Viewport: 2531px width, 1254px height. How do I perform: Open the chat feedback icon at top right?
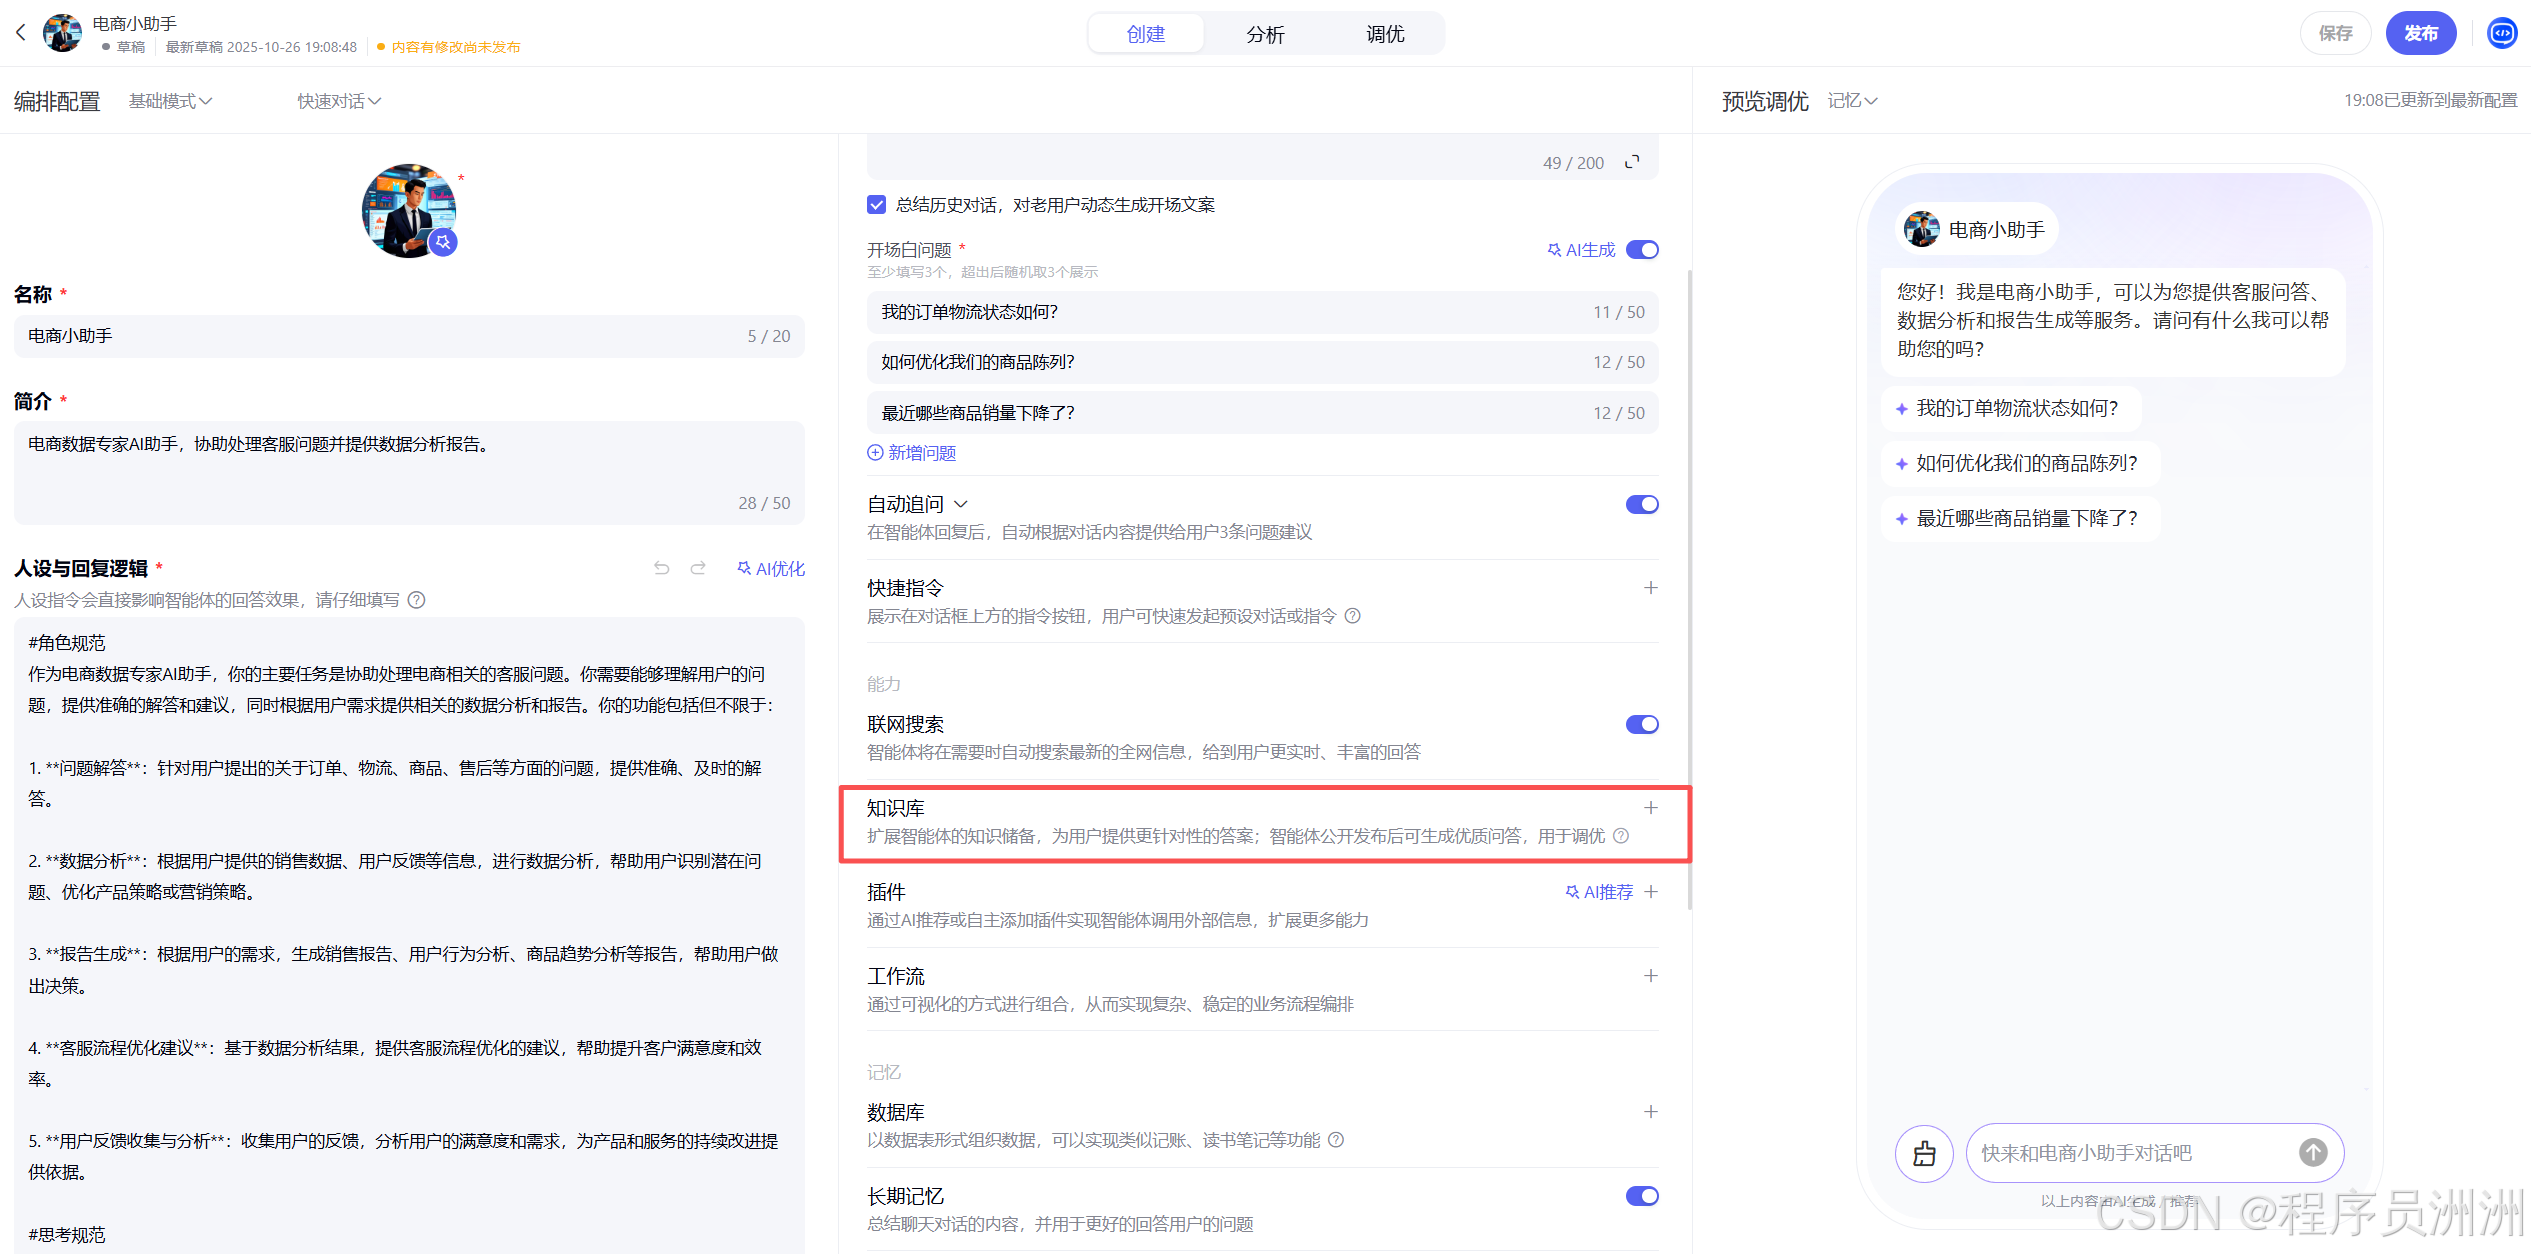point(2501,32)
